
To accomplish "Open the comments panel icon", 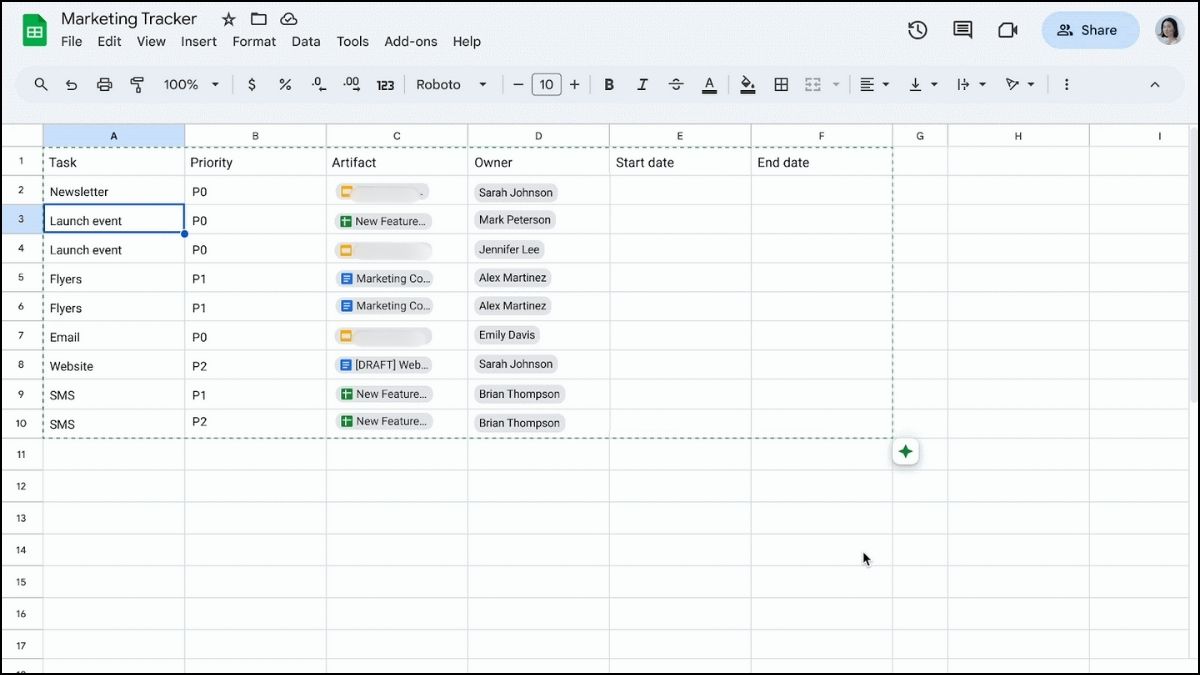I will 963,30.
